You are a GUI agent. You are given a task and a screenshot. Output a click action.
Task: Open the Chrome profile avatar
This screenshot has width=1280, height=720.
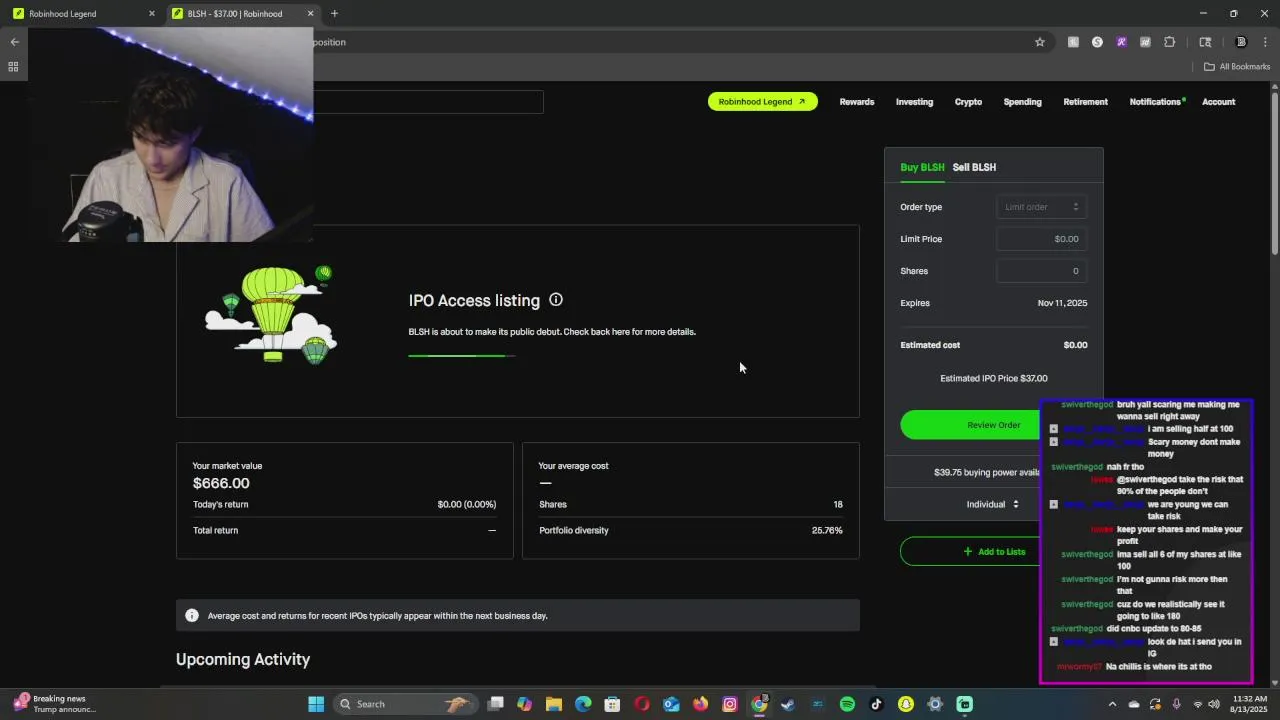1241,42
